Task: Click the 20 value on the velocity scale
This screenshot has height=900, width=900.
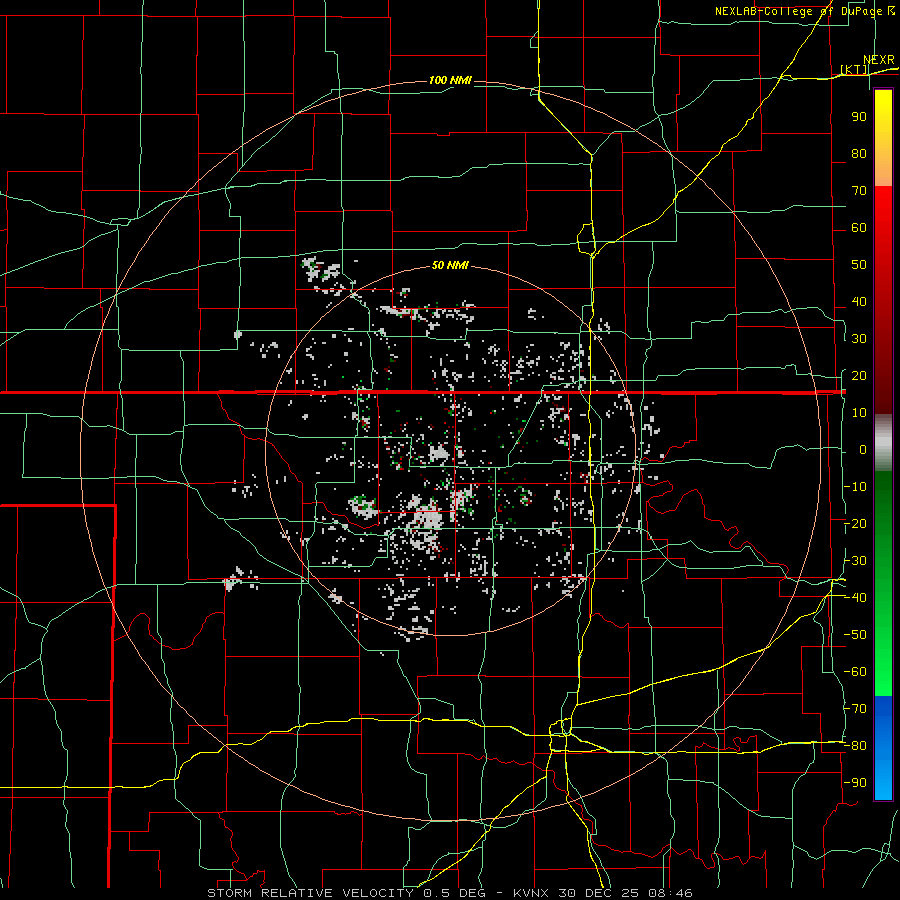Action: [859, 375]
